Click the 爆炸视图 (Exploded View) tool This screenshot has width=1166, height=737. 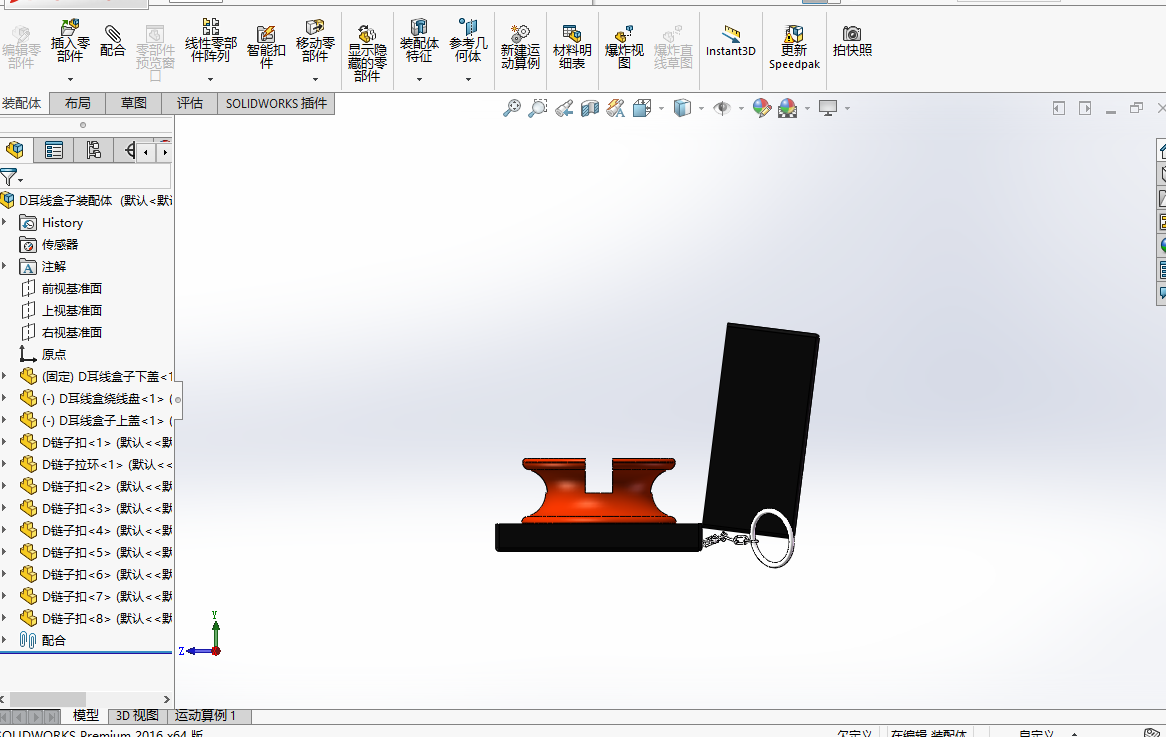624,46
